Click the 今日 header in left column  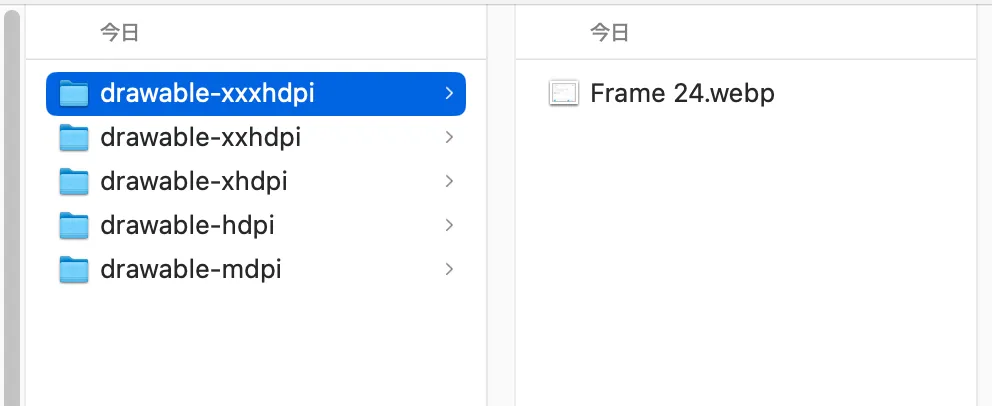[x=119, y=32]
